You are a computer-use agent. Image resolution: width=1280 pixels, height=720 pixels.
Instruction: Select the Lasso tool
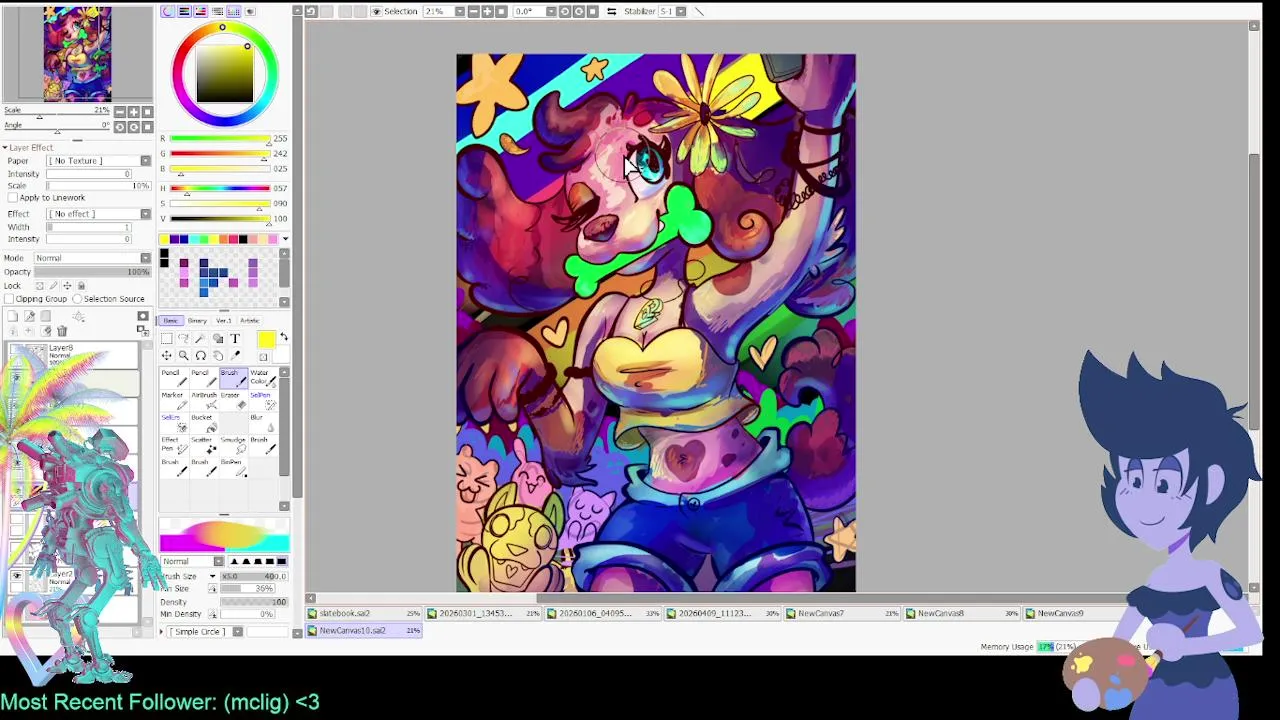183,338
